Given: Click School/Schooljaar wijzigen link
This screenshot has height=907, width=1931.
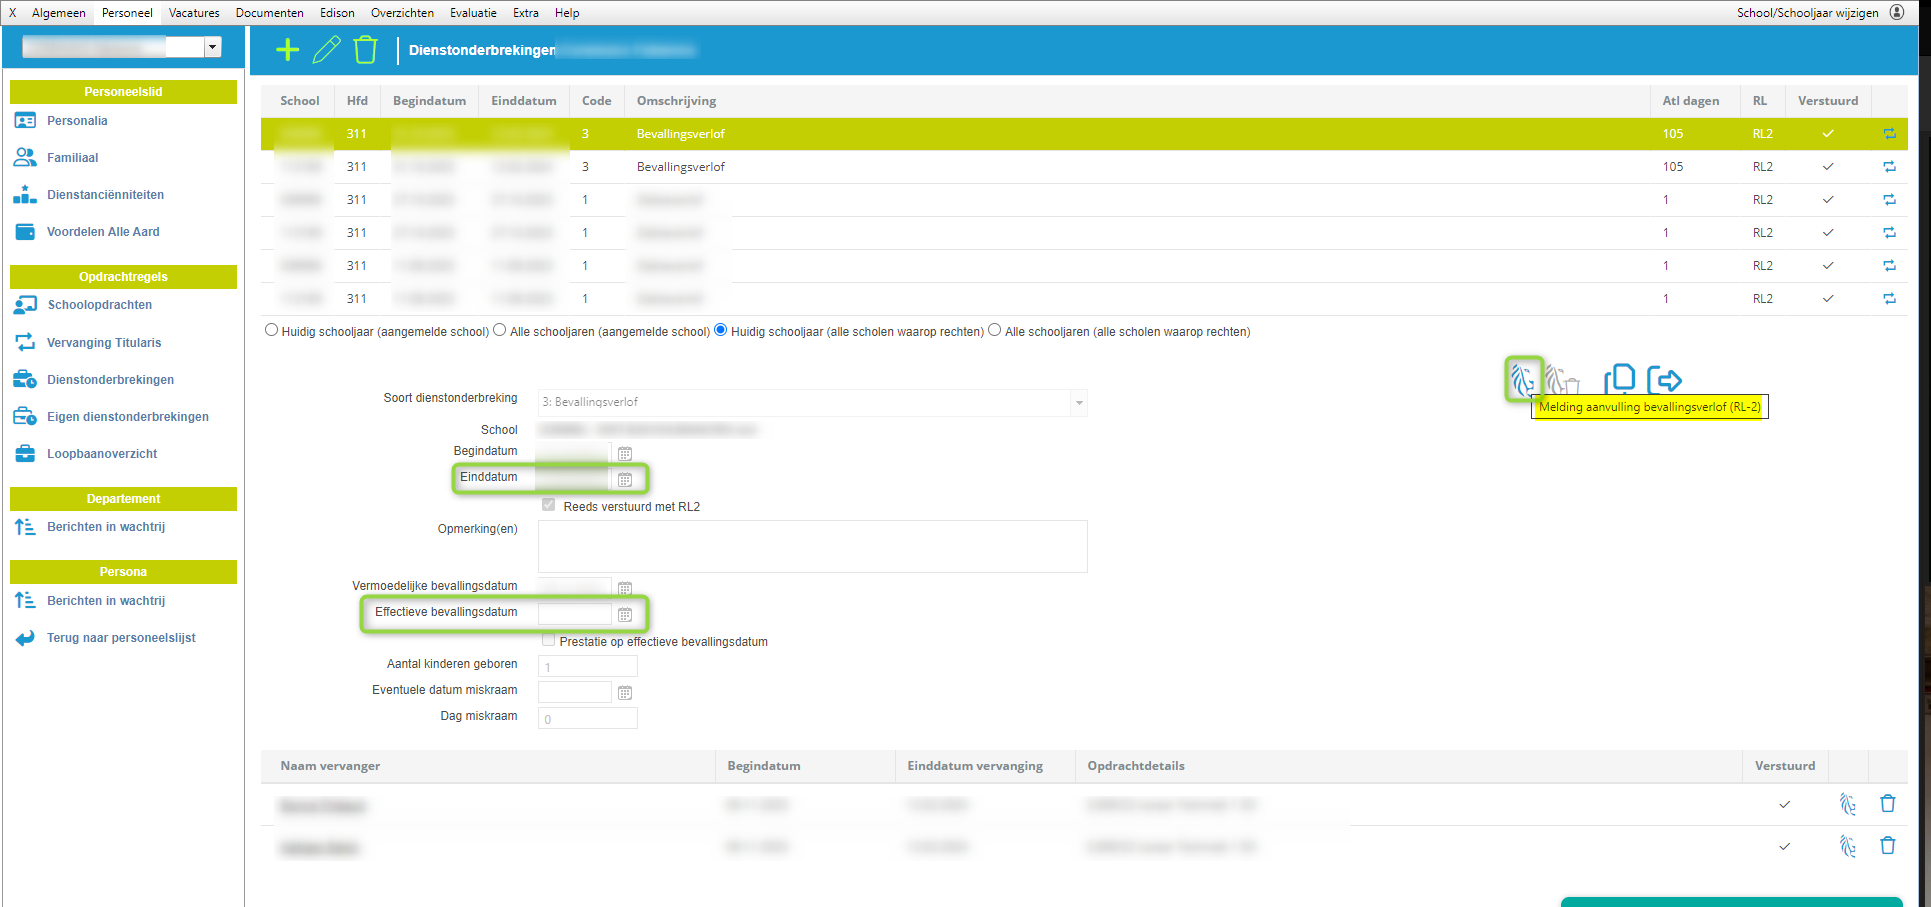Looking at the screenshot, I should coord(1807,13).
